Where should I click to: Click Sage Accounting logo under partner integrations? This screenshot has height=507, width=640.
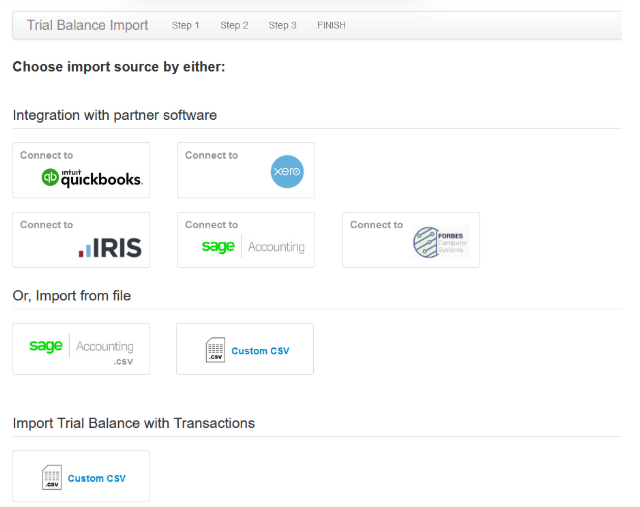coord(253,247)
